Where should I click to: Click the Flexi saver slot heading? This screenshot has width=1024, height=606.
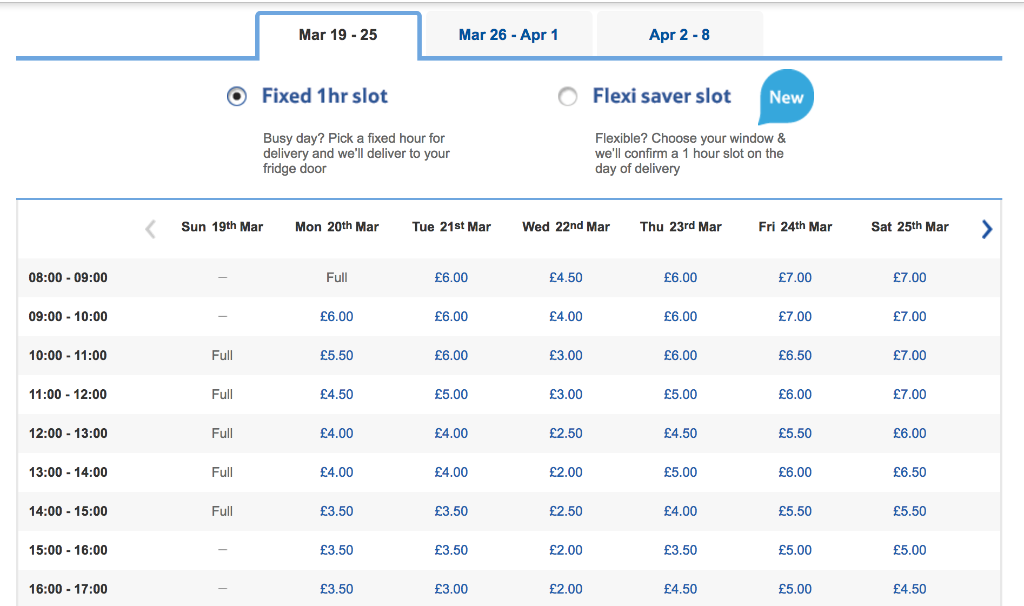662,96
